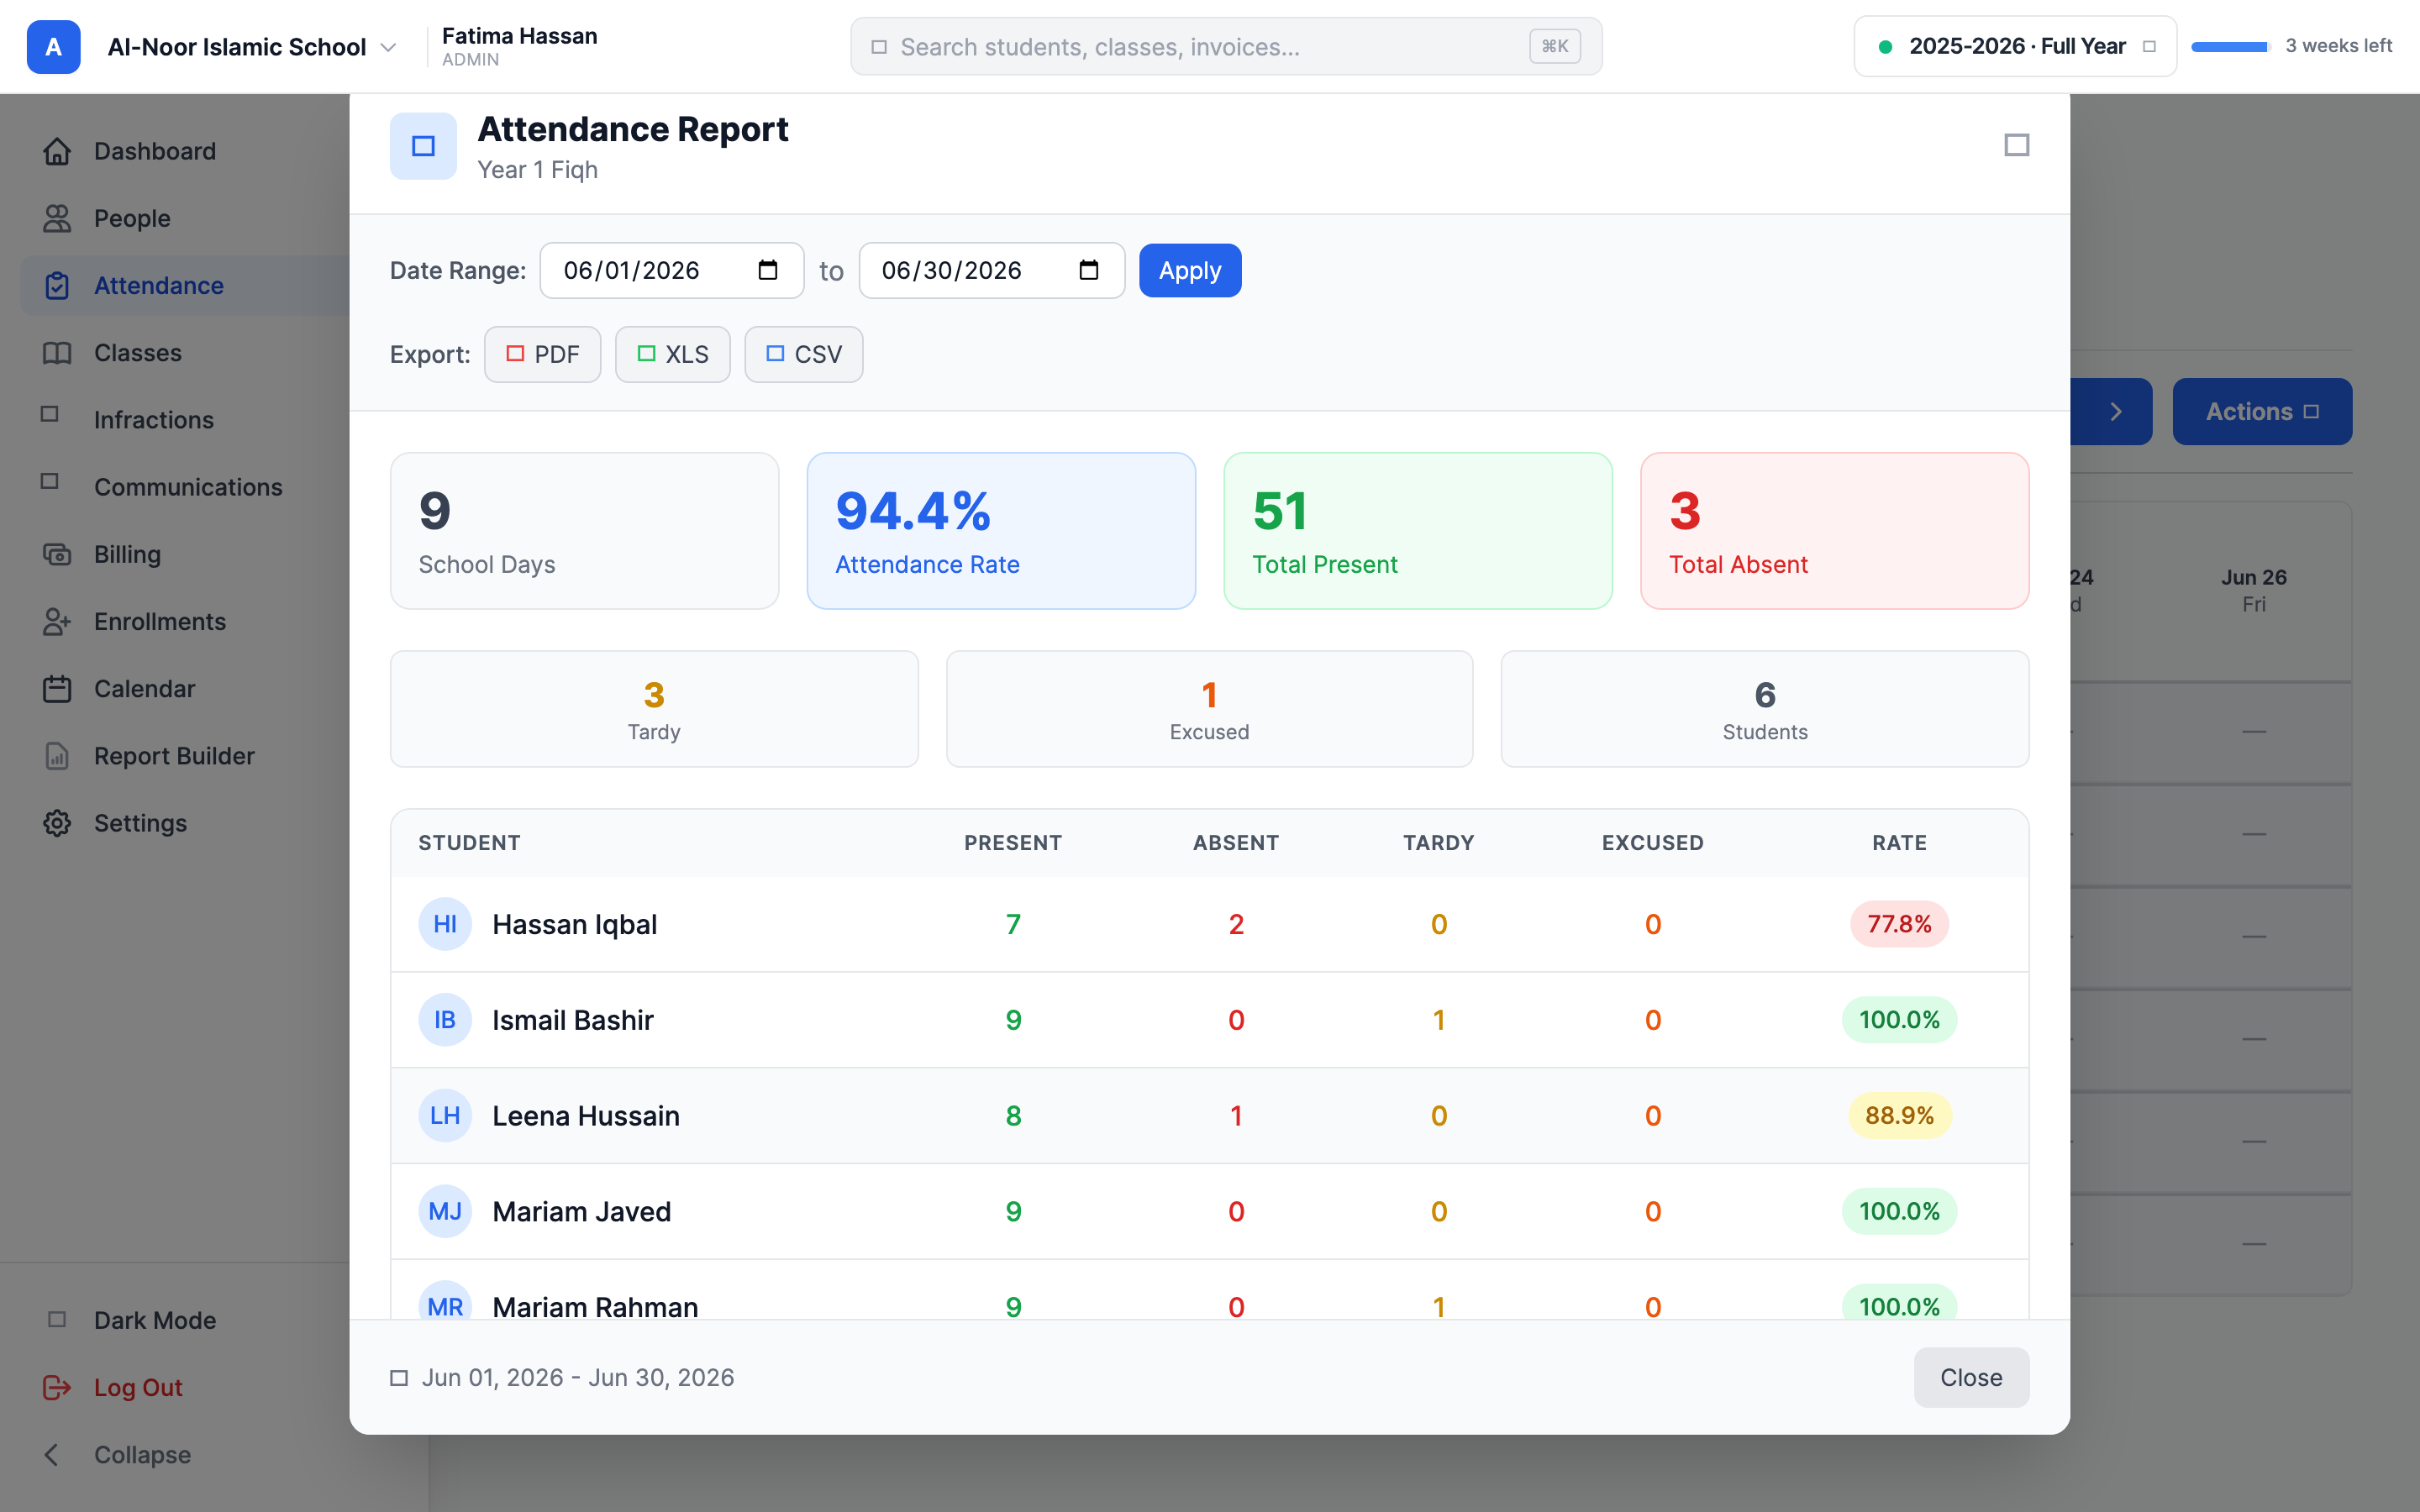The width and height of the screenshot is (2420, 1512).
Task: Open the Actions dropdown button
Action: point(2262,411)
